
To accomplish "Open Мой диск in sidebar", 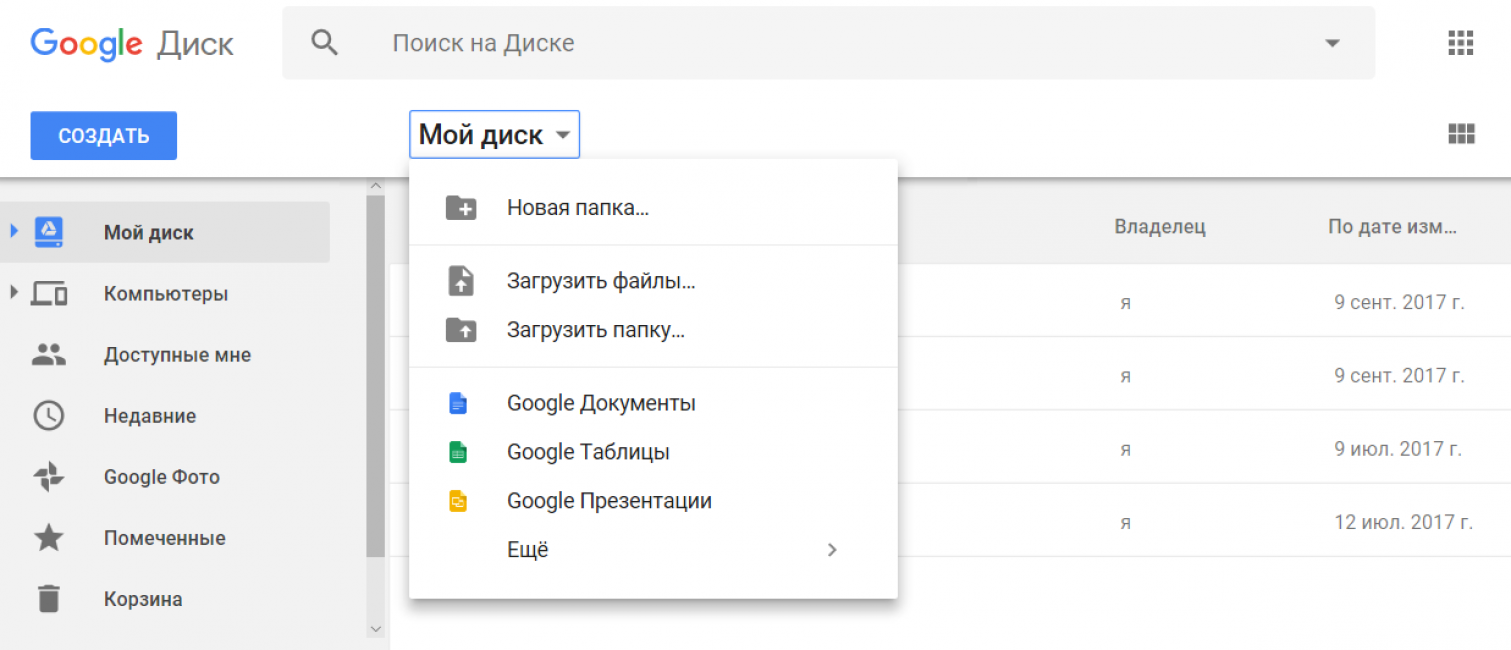I will [165, 232].
